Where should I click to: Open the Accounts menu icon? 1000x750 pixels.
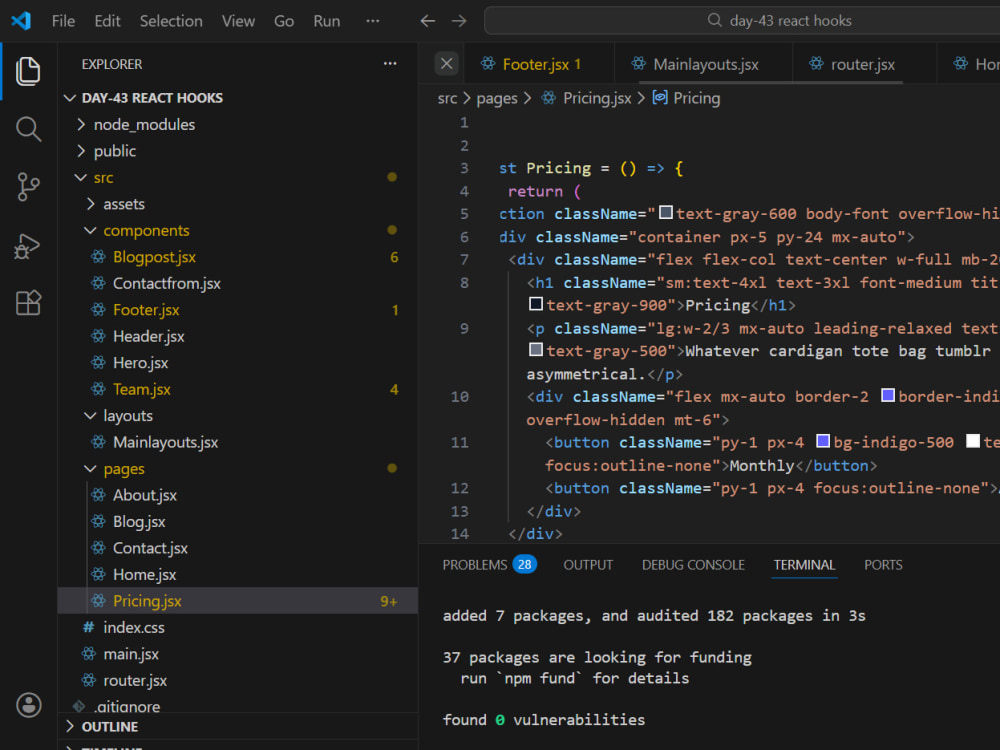(x=29, y=705)
